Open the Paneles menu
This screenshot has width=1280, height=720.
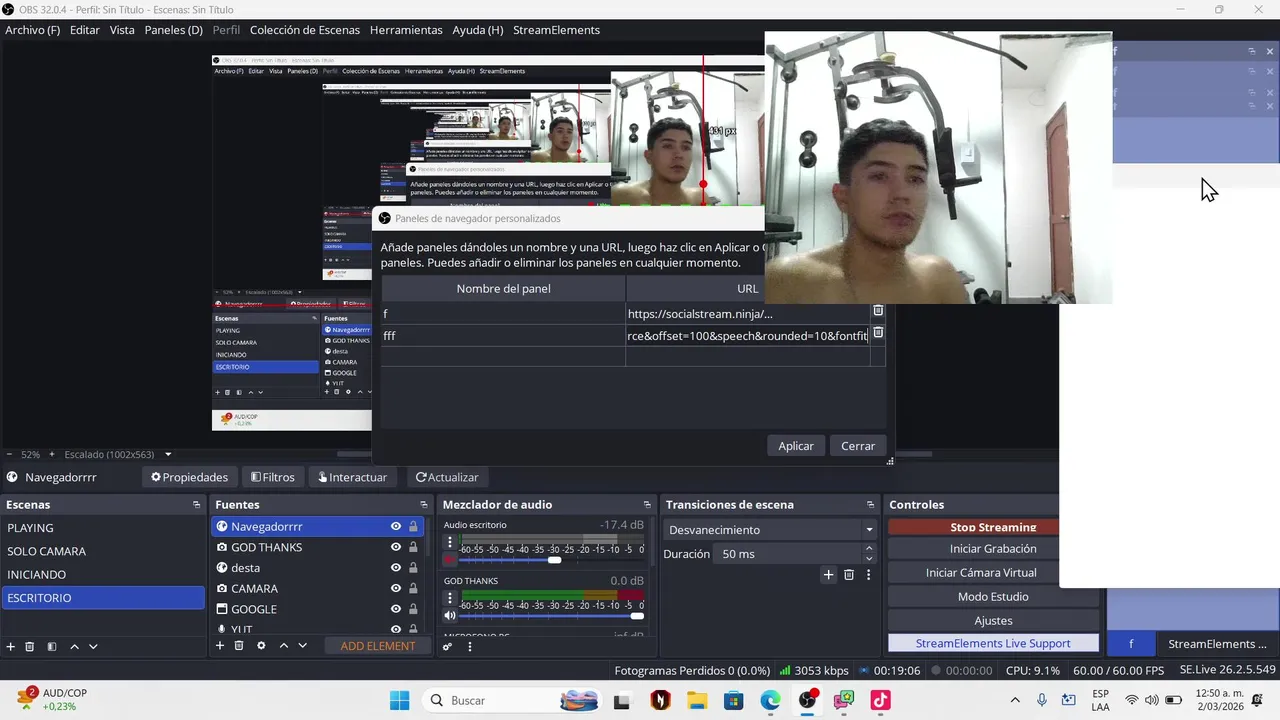pyautogui.click(x=173, y=30)
